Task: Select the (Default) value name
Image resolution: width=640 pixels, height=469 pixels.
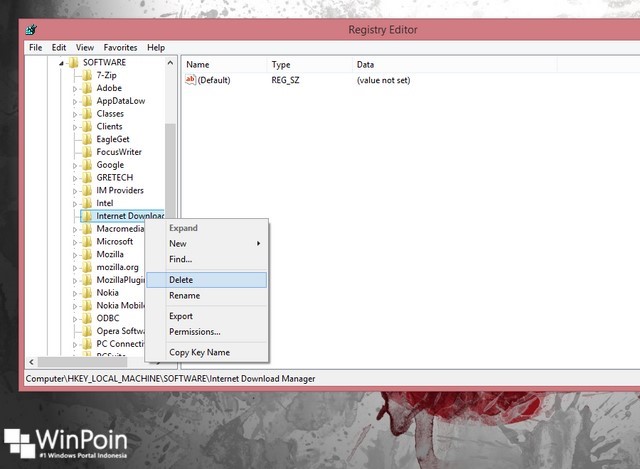Action: pyautogui.click(x=214, y=80)
